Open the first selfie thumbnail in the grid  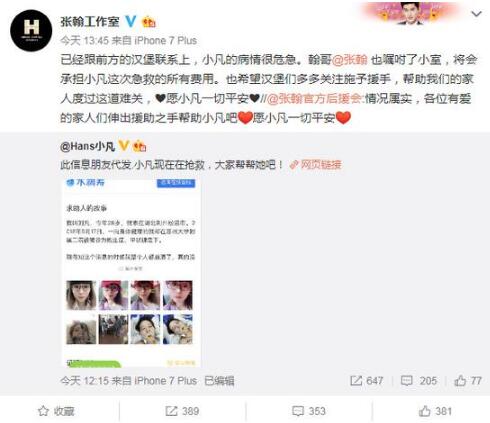81,295
